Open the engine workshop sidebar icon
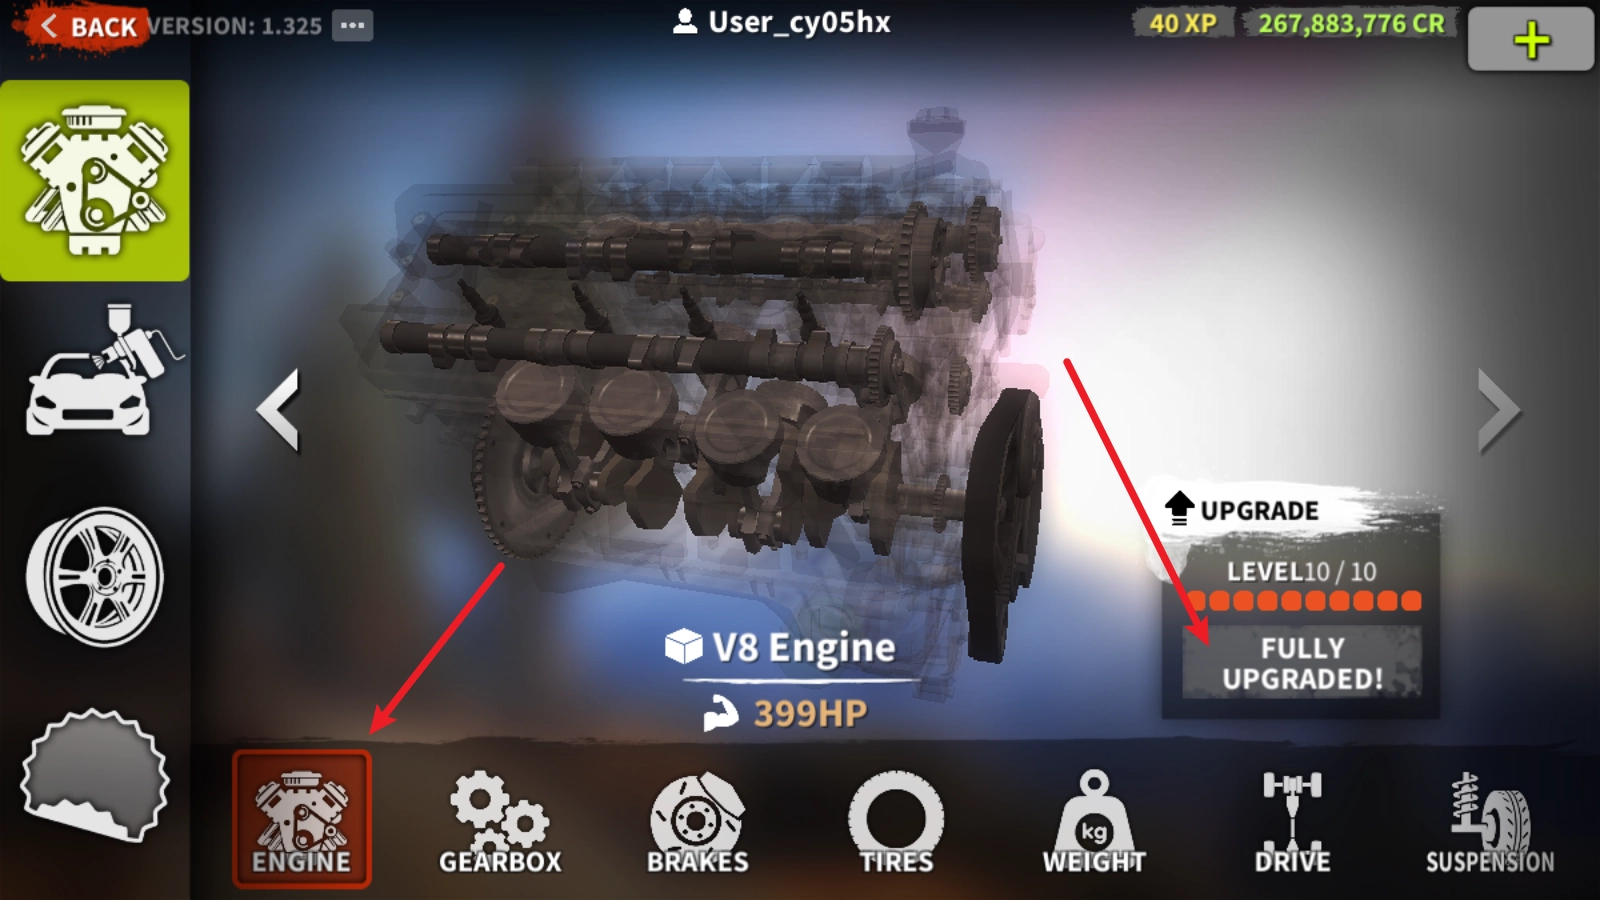Image resolution: width=1600 pixels, height=900 pixels. click(95, 180)
